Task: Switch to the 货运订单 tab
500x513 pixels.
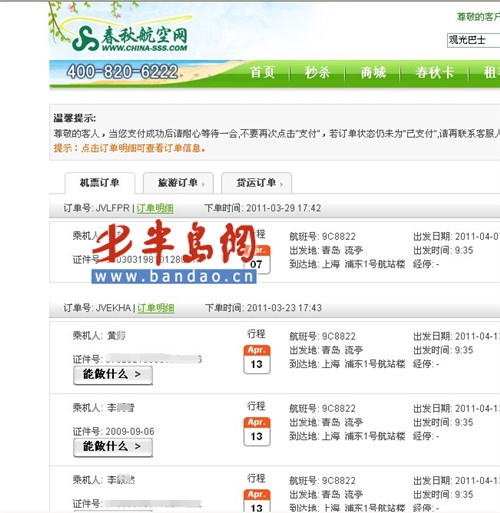Action: coord(256,183)
